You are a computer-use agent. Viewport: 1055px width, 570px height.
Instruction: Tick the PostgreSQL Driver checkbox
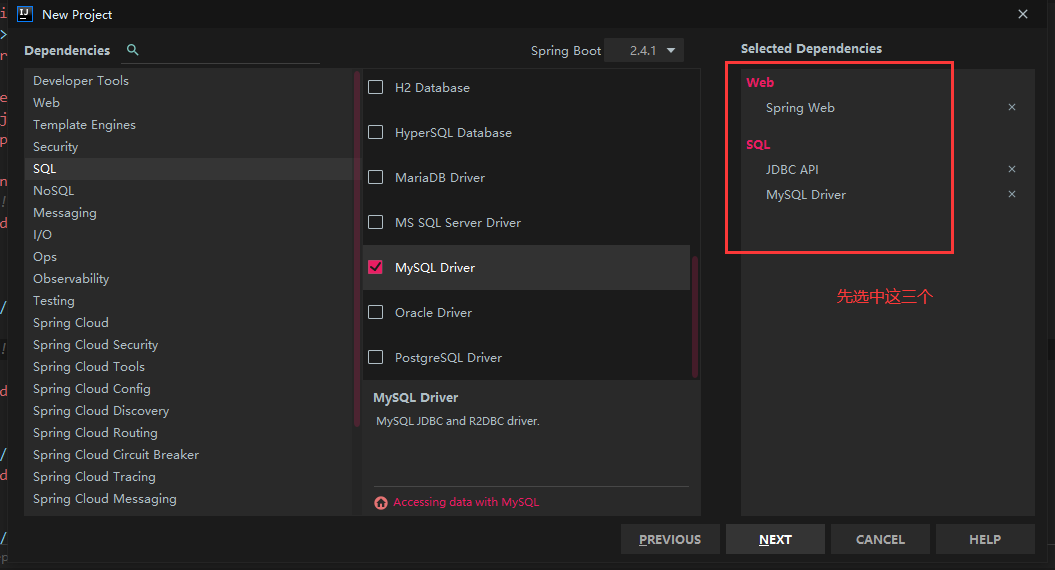(376, 357)
